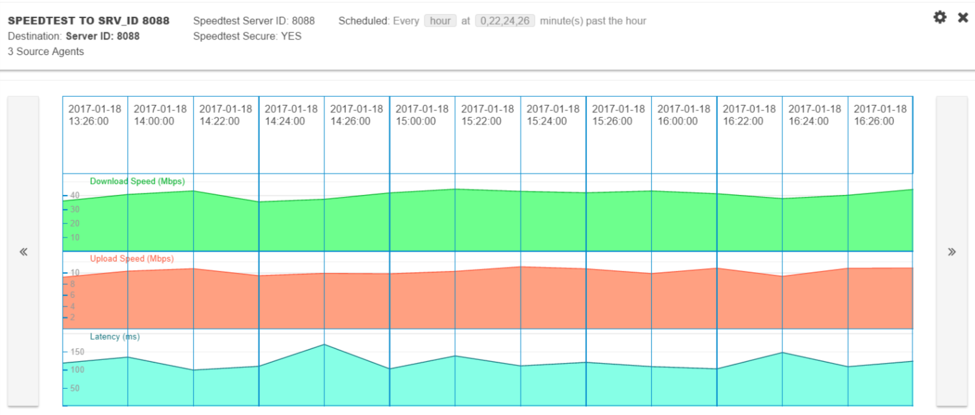Select the 2017-01-18 14:00:00 column header

pyautogui.click(x=160, y=134)
